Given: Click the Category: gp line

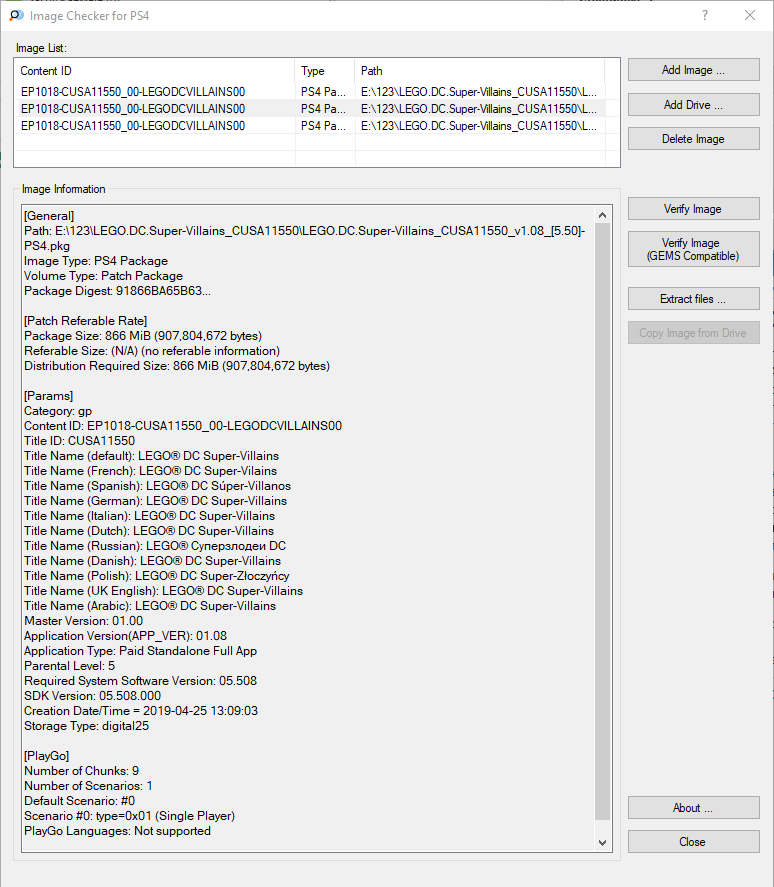Looking at the screenshot, I should (58, 411).
